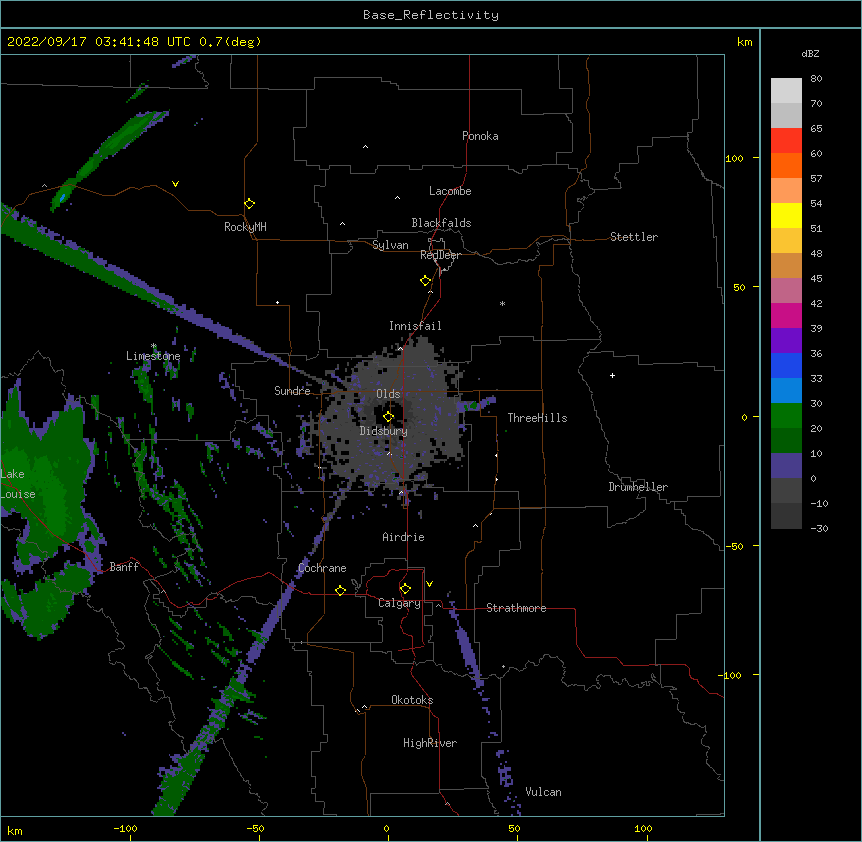Click the Sylvan label
Image resolution: width=862 pixels, height=842 pixels.
click(390, 245)
